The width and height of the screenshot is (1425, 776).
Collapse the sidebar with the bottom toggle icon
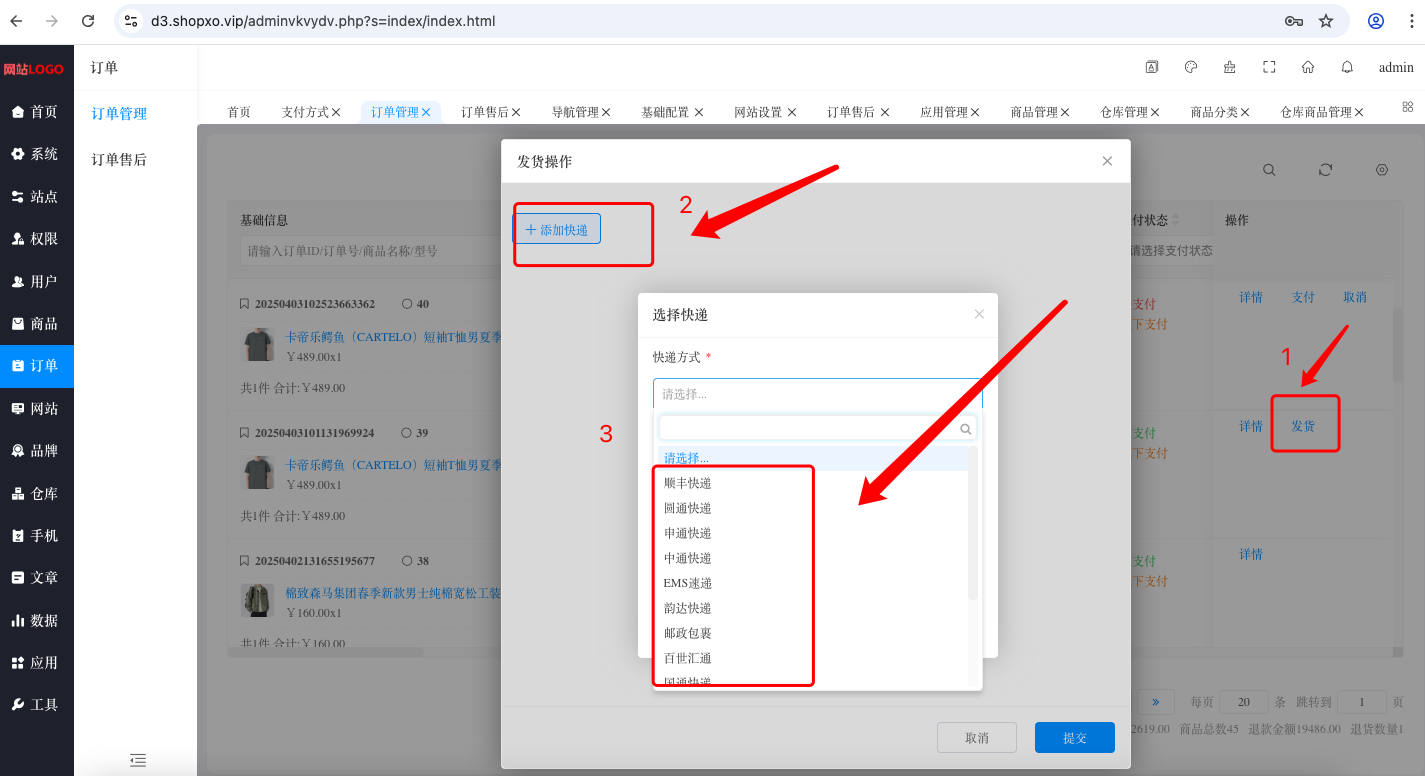[138, 760]
